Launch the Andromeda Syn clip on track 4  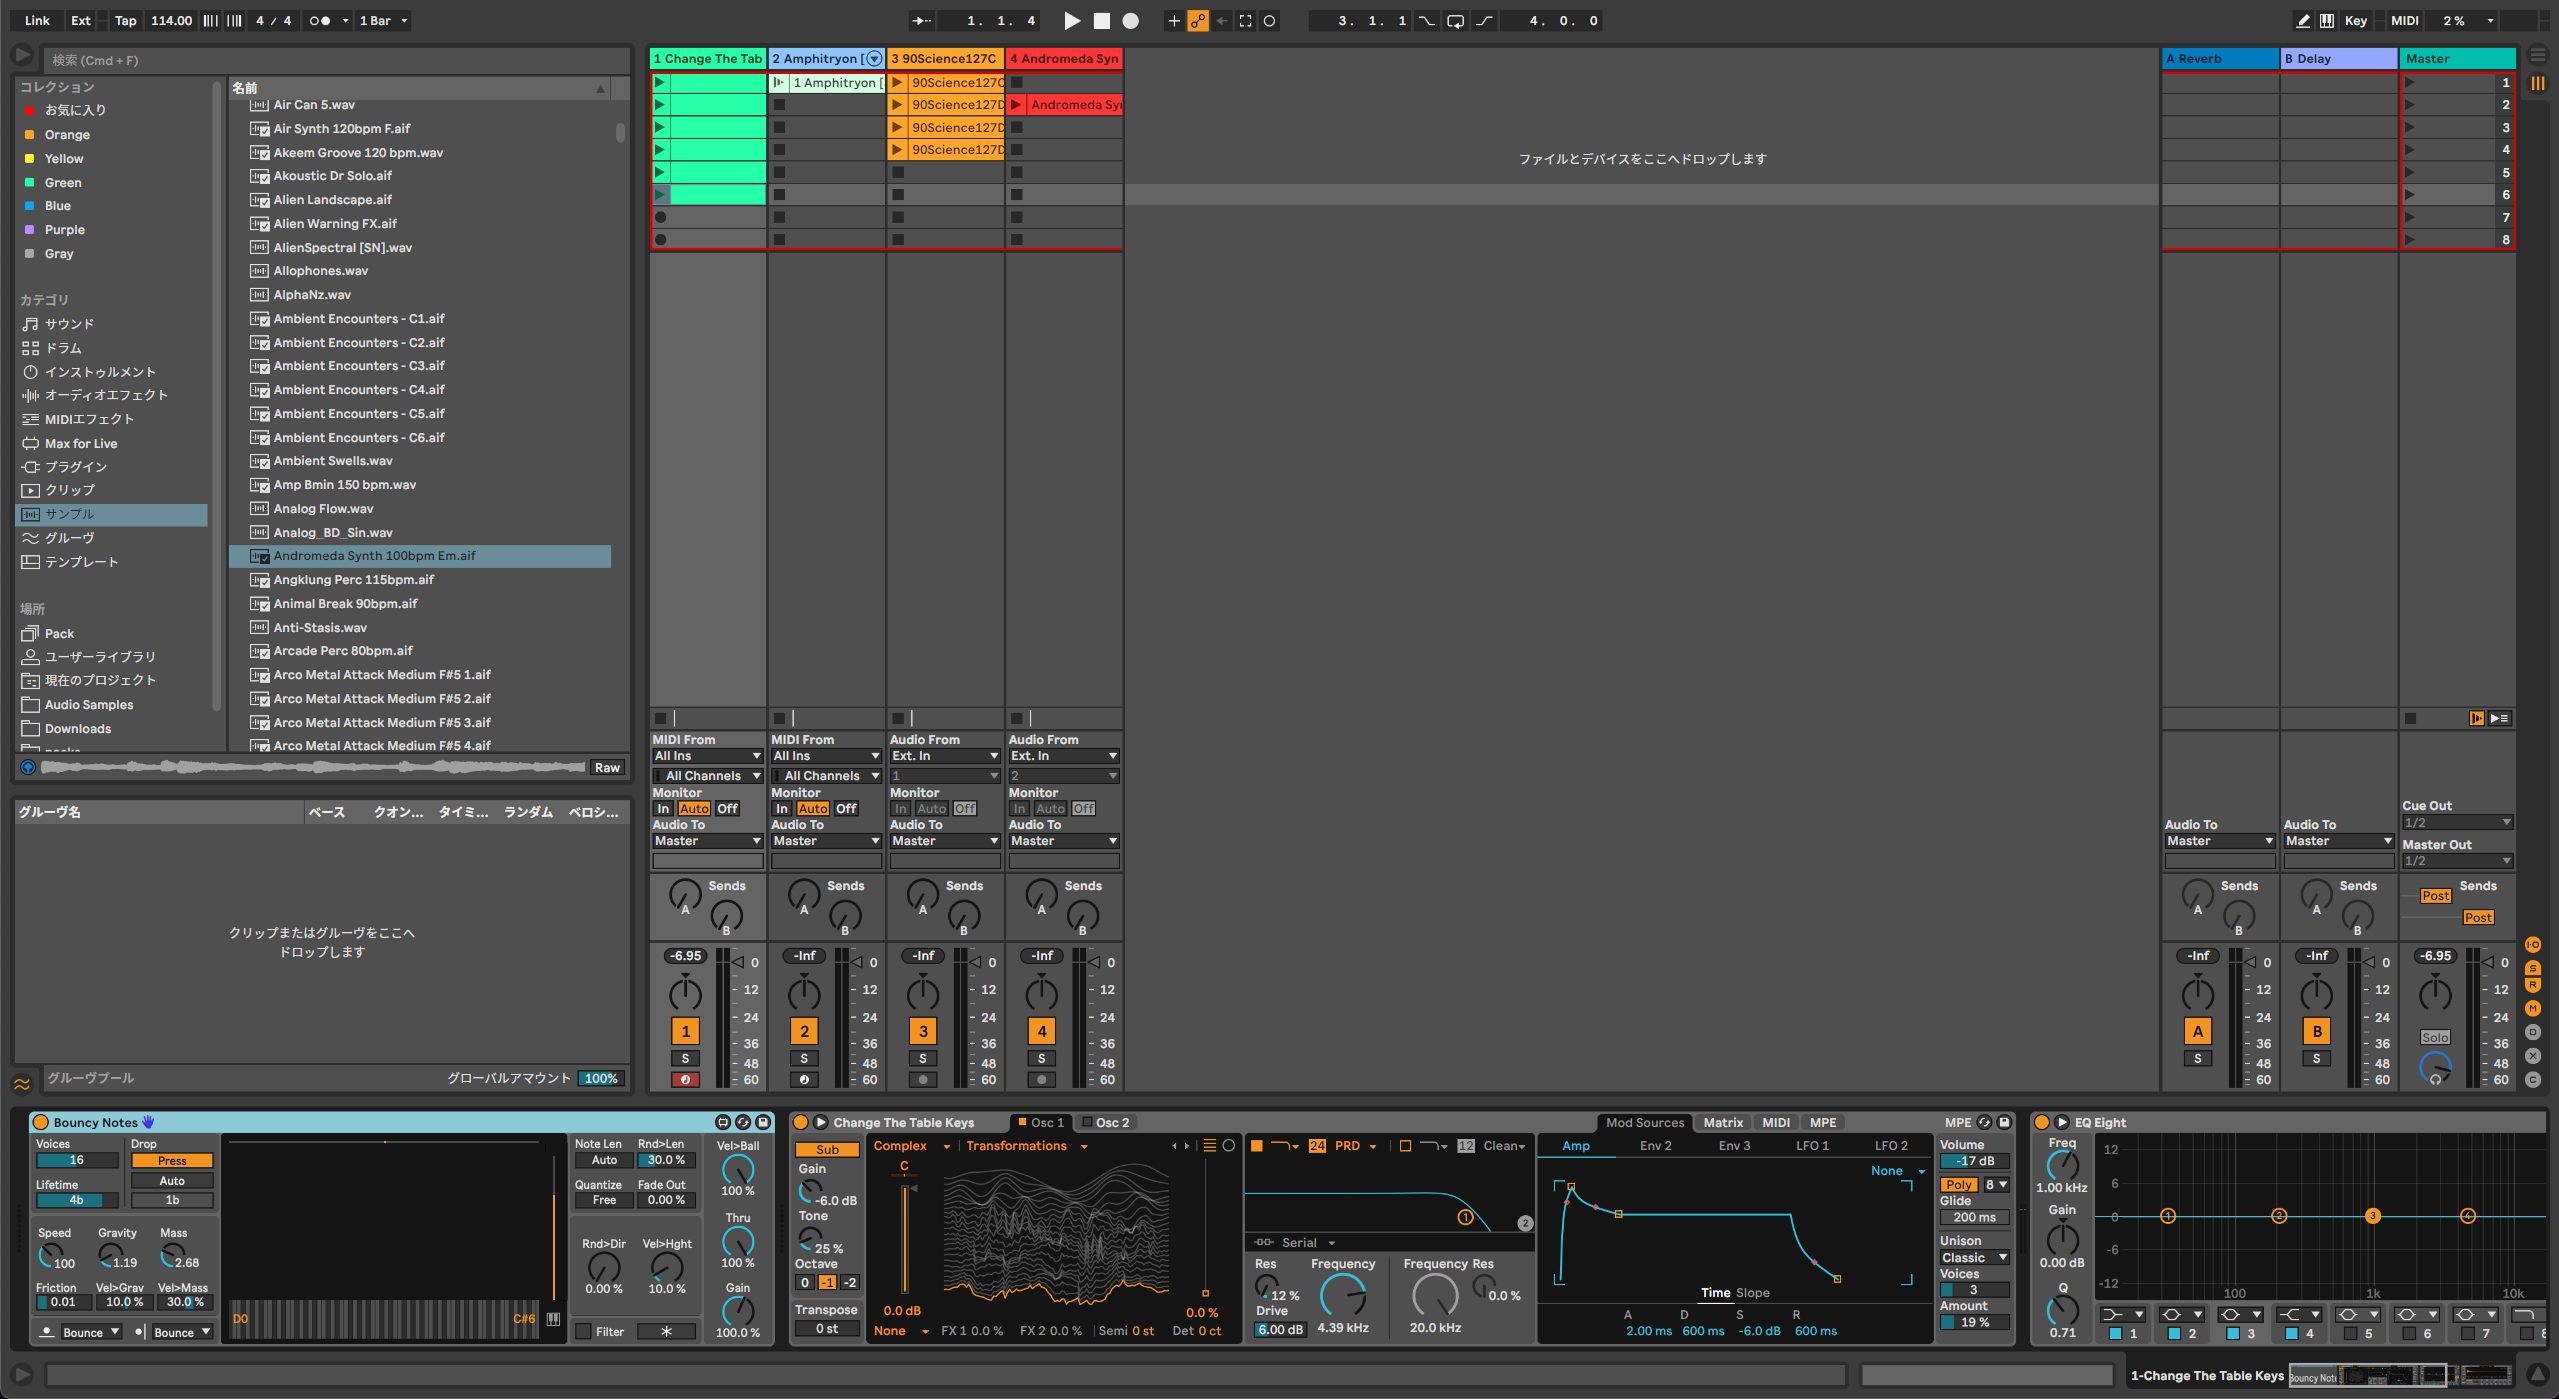(x=1016, y=104)
